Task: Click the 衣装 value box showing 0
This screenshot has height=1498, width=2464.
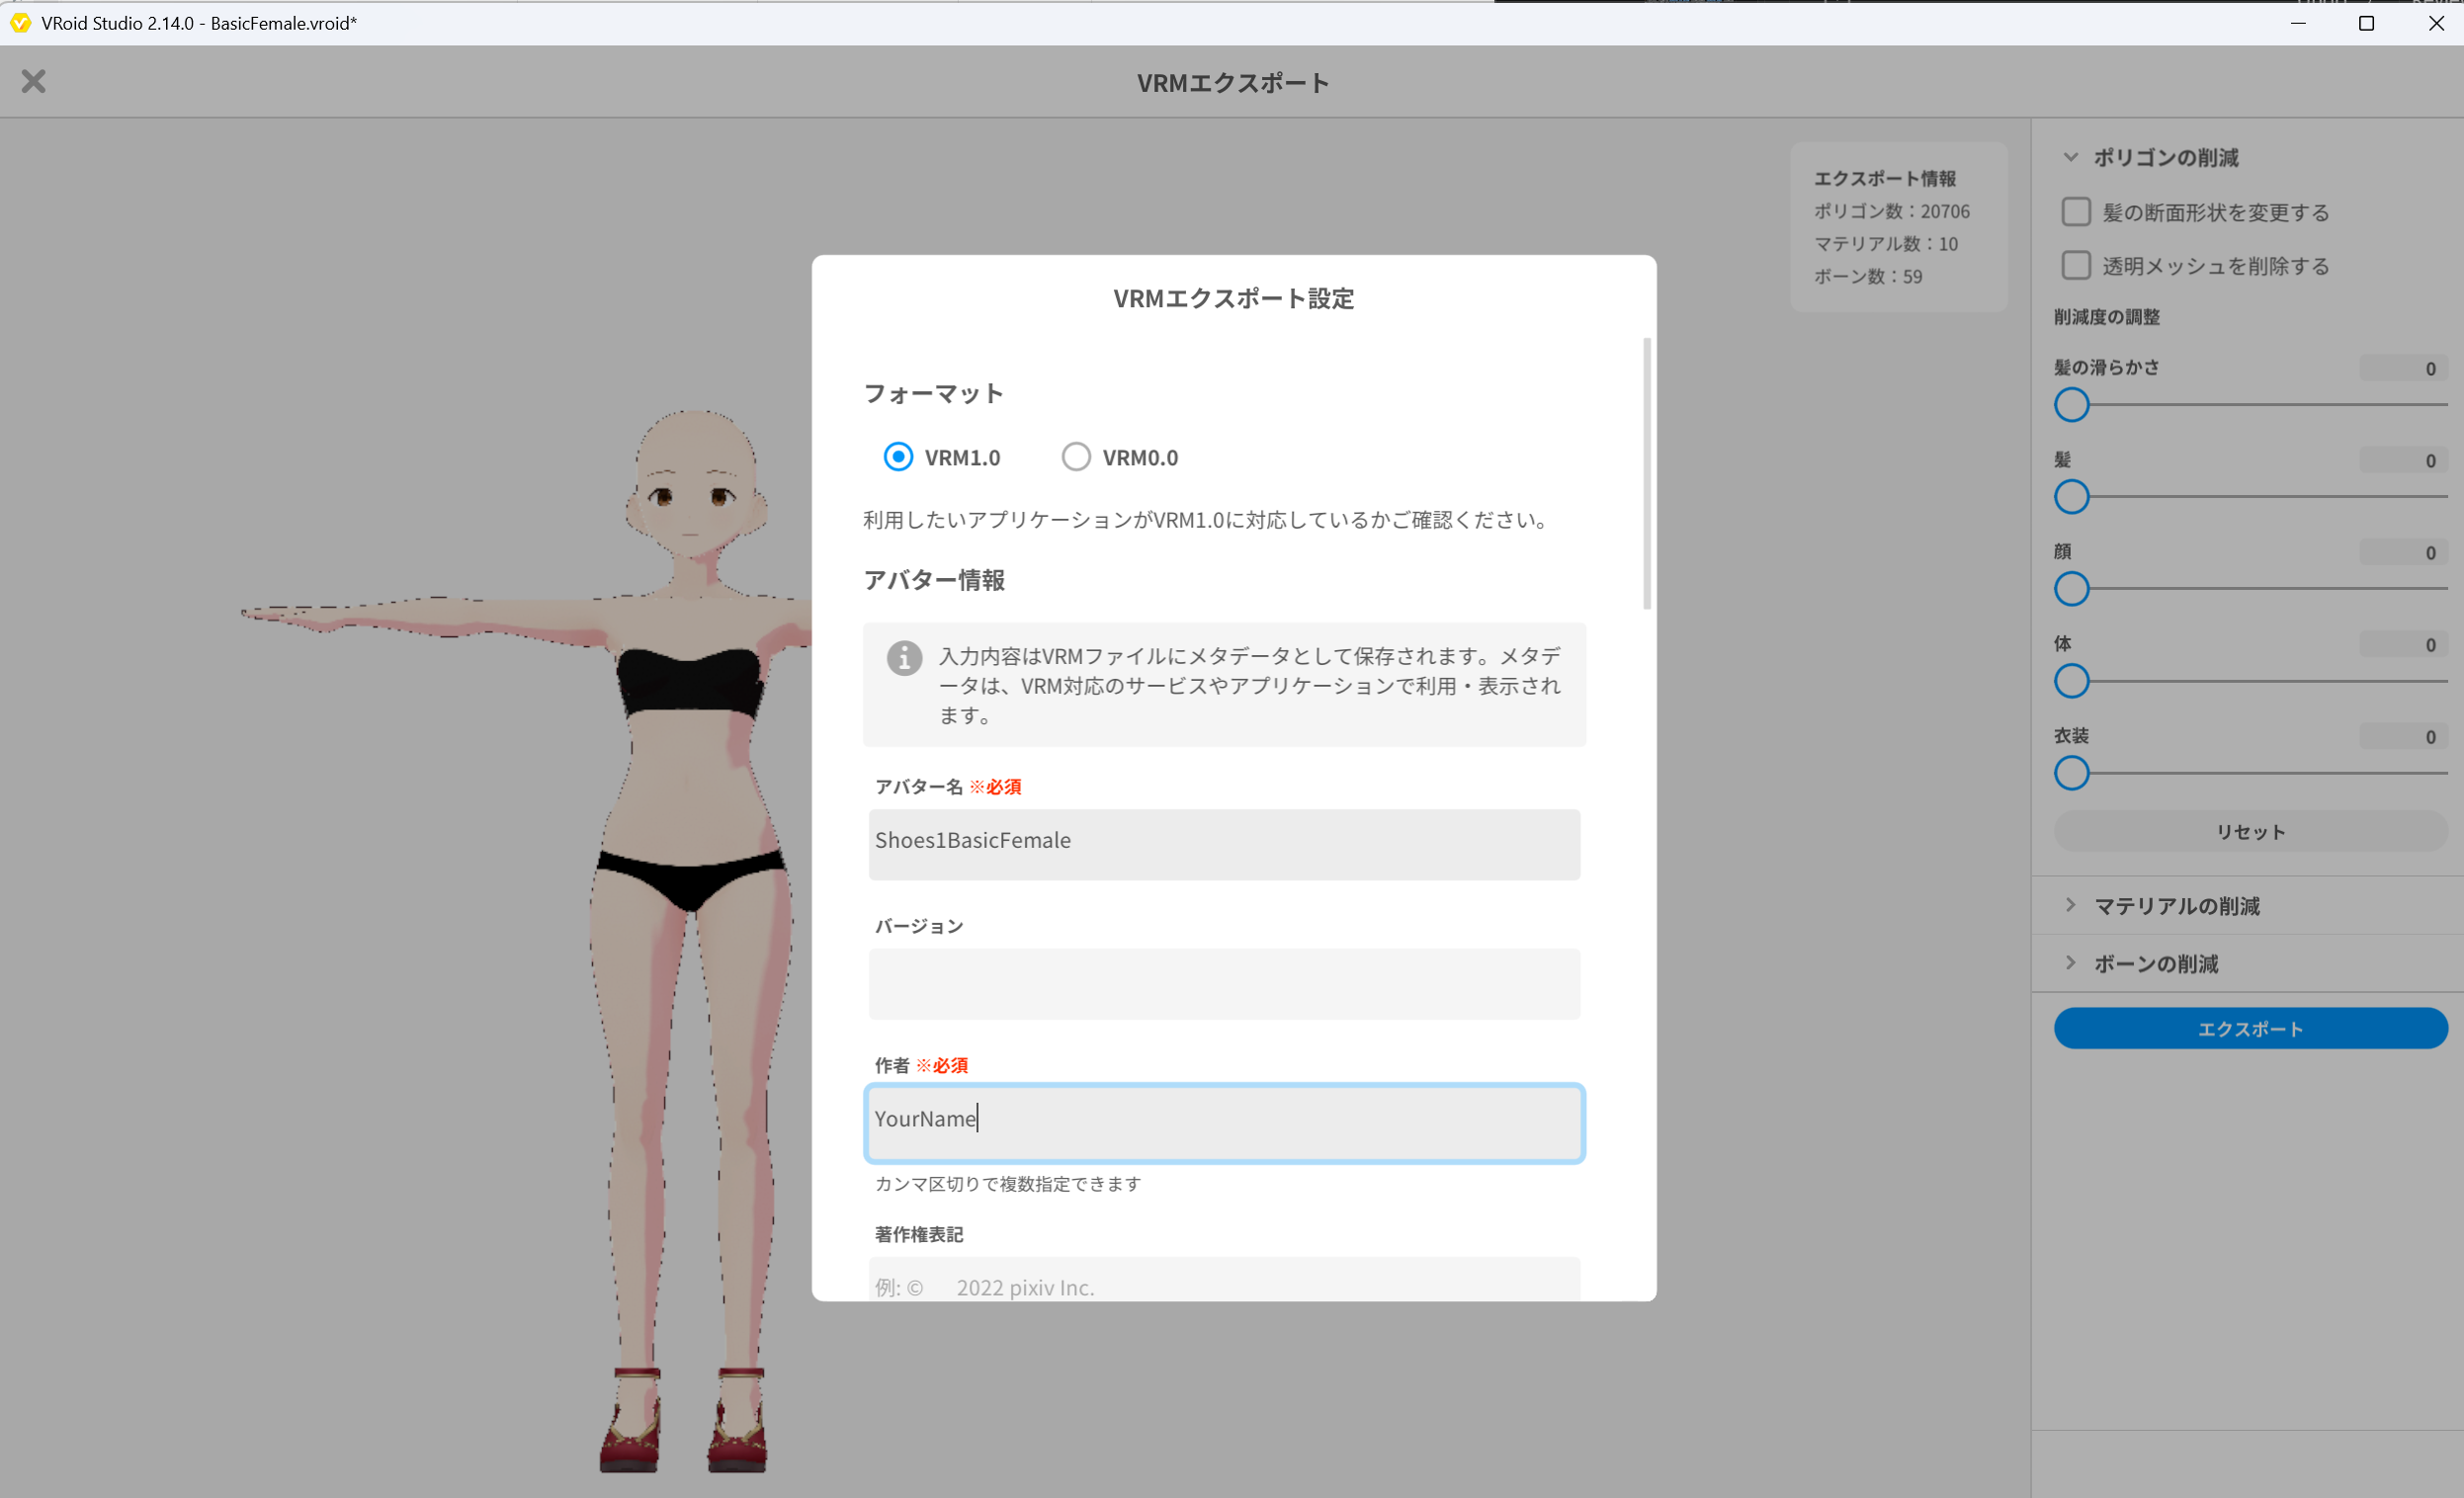Action: (x=2403, y=736)
